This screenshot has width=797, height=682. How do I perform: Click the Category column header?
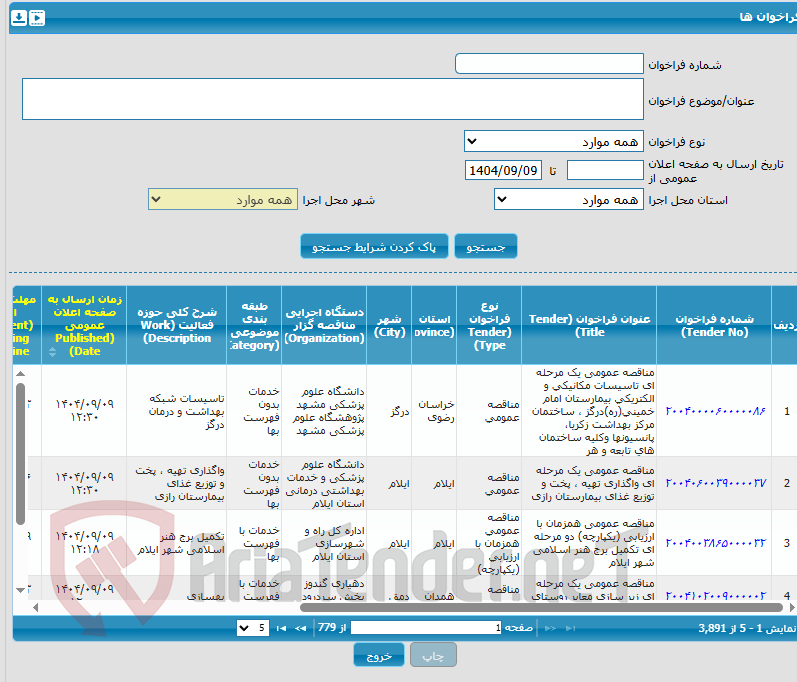tap(254, 325)
